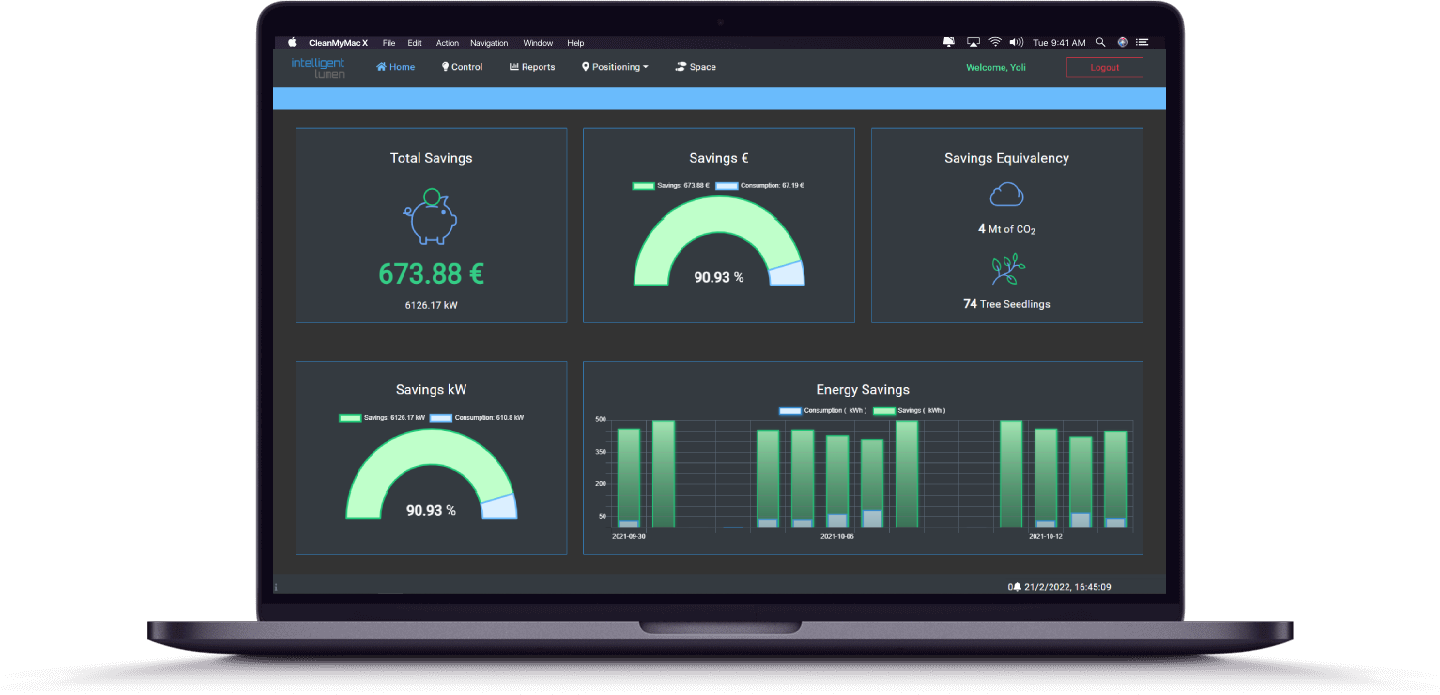Click the 90.93 % value in Savings kW gauge
Screen dimensions: 1440x695
(x=430, y=510)
